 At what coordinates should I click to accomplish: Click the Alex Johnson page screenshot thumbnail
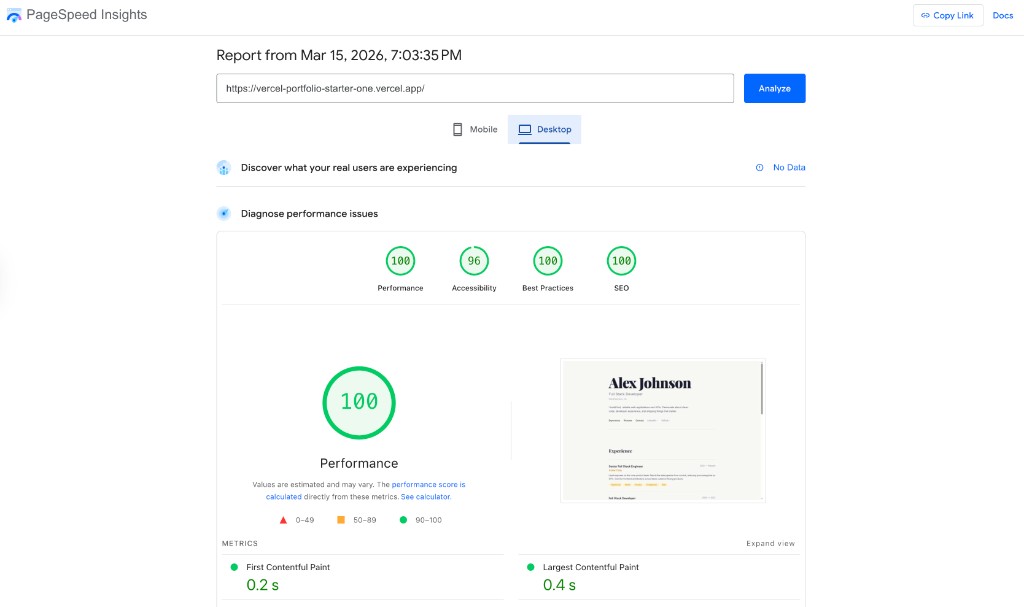pyautogui.click(x=663, y=430)
